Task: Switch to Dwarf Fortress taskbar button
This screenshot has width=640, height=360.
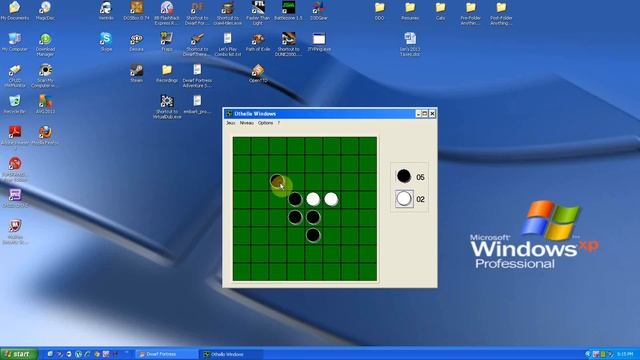Action: click(167, 354)
